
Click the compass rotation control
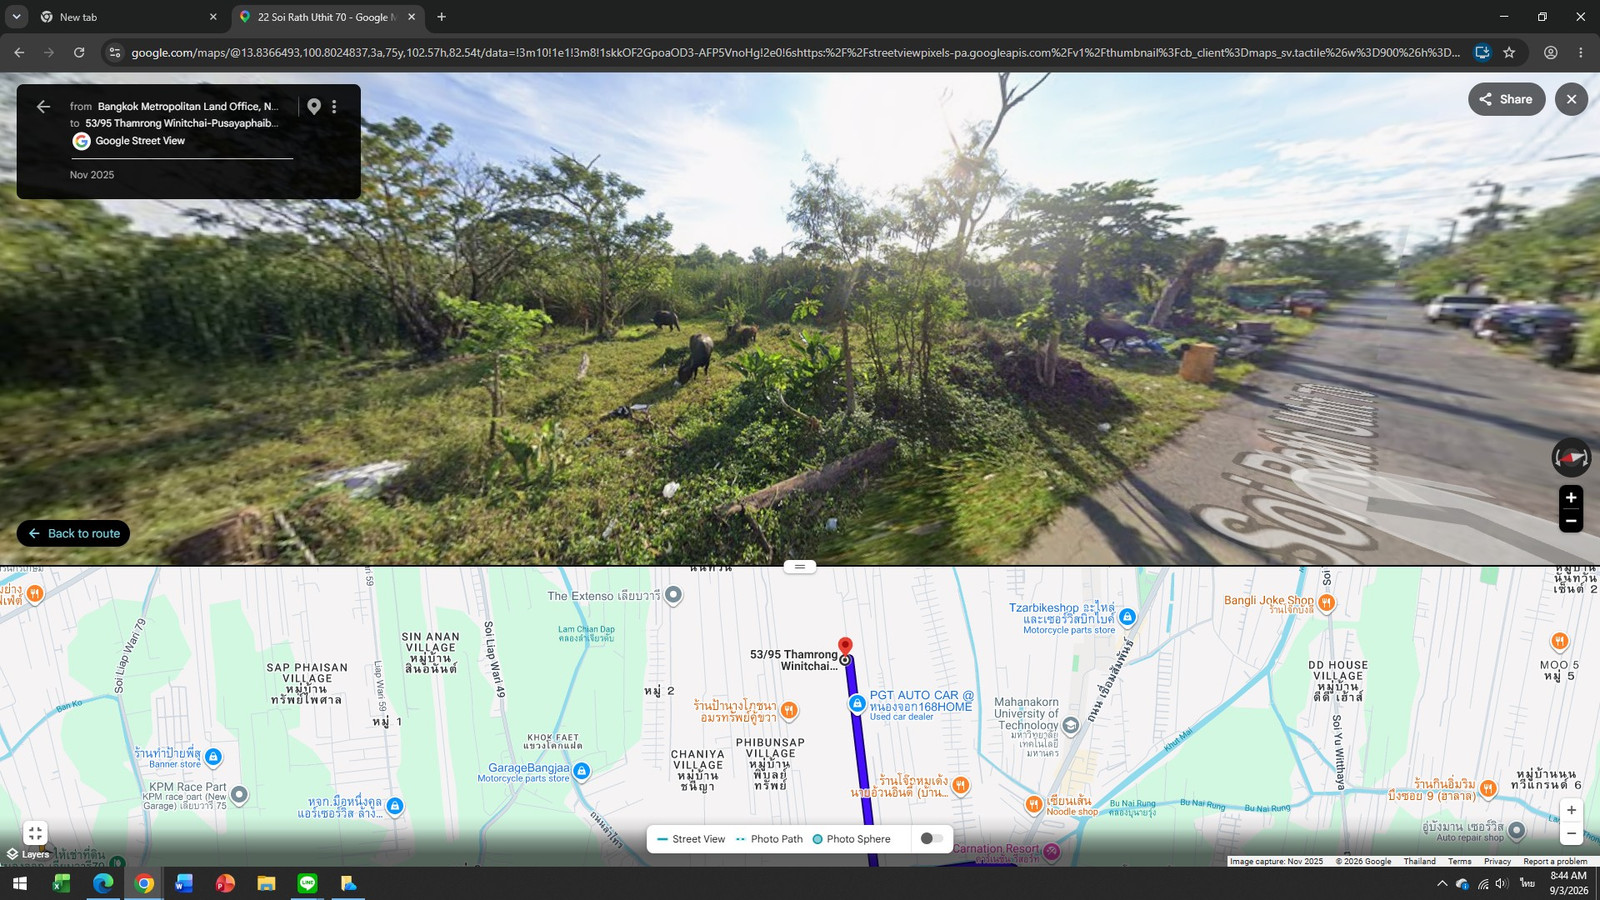1571,457
